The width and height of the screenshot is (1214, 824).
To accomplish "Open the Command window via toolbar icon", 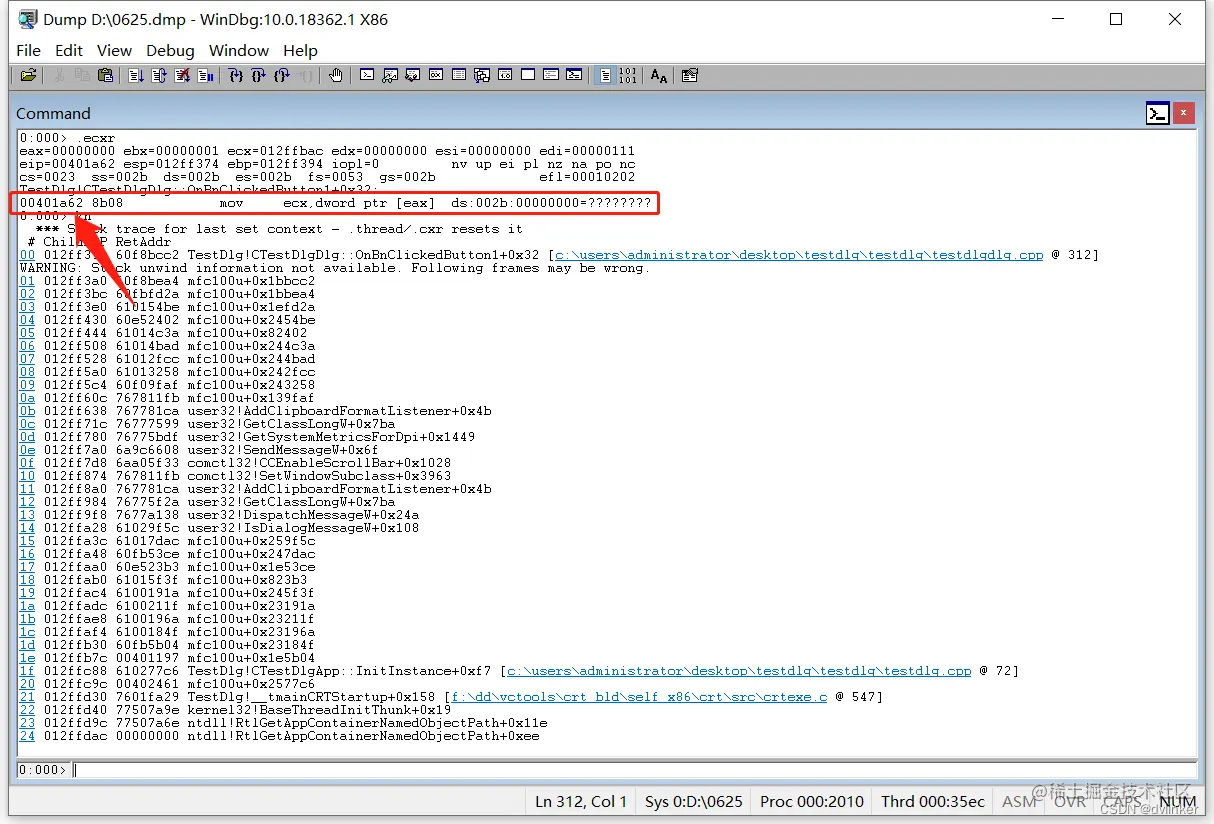I will tap(368, 75).
